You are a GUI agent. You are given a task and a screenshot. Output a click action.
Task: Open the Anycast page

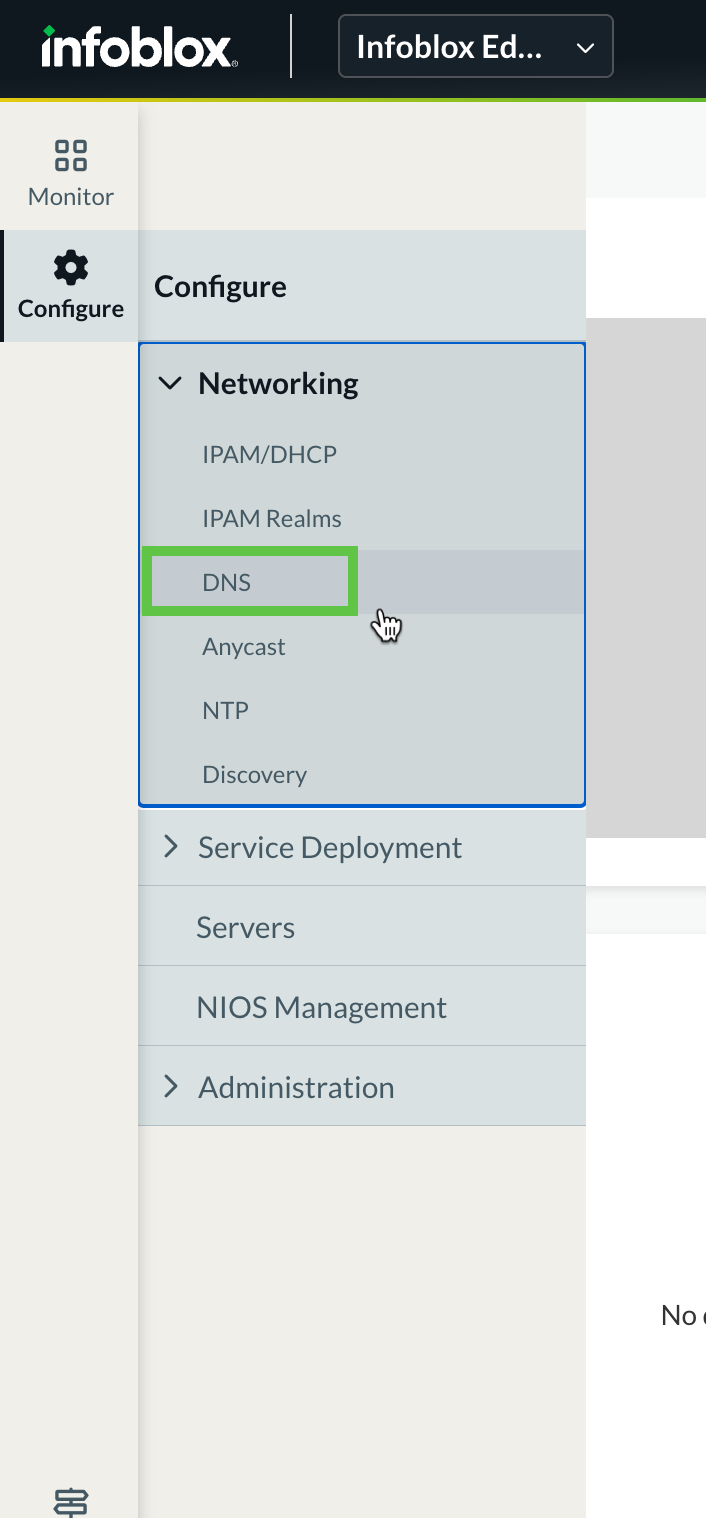[x=244, y=647]
